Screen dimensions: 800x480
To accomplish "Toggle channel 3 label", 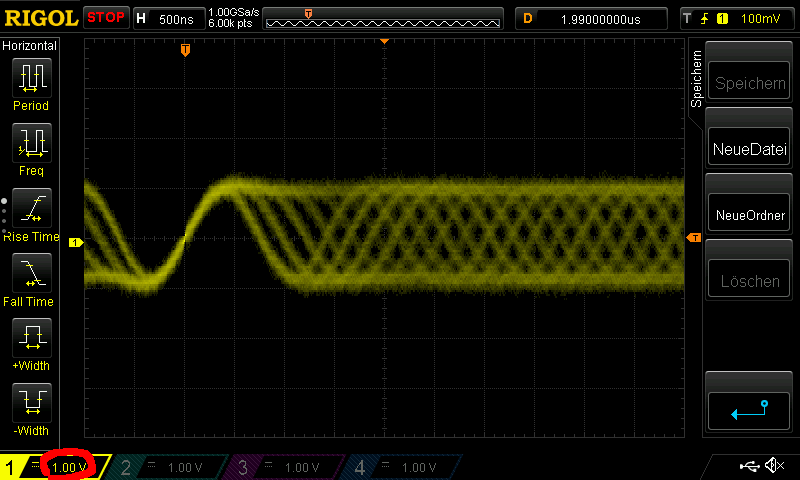I will (x=243, y=467).
